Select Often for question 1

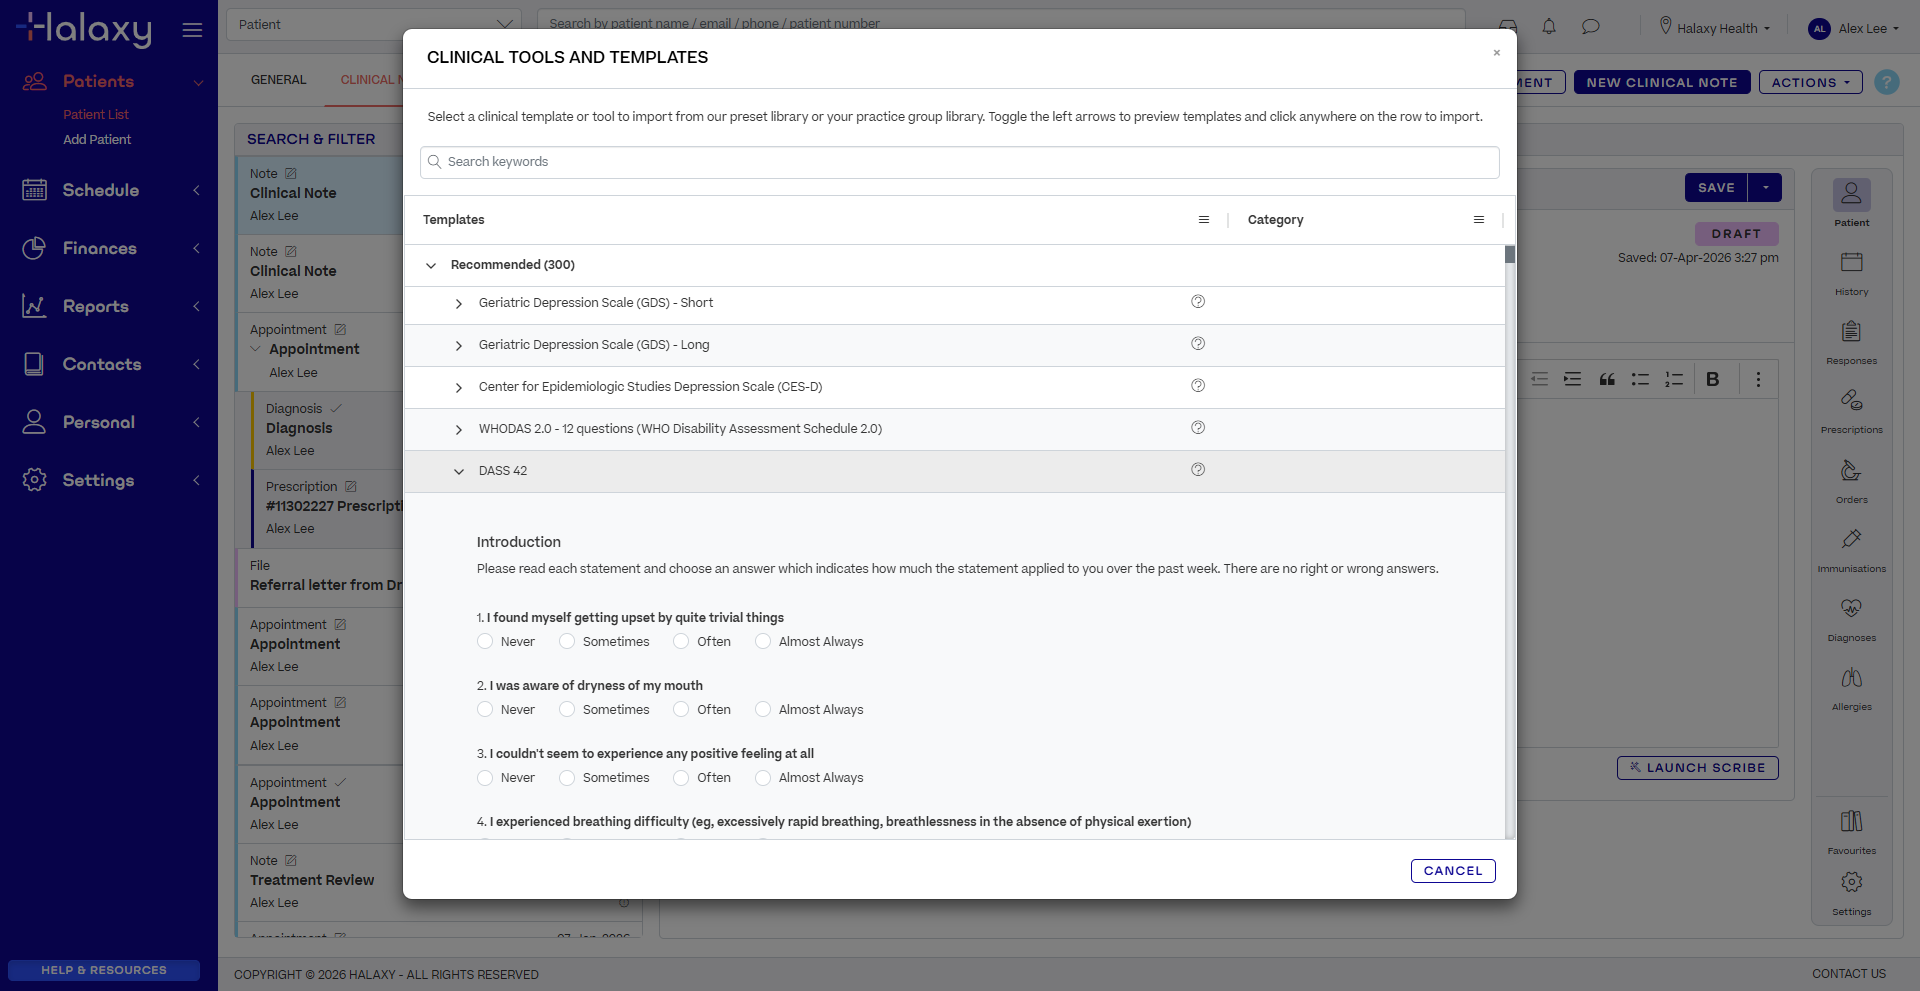[681, 641]
